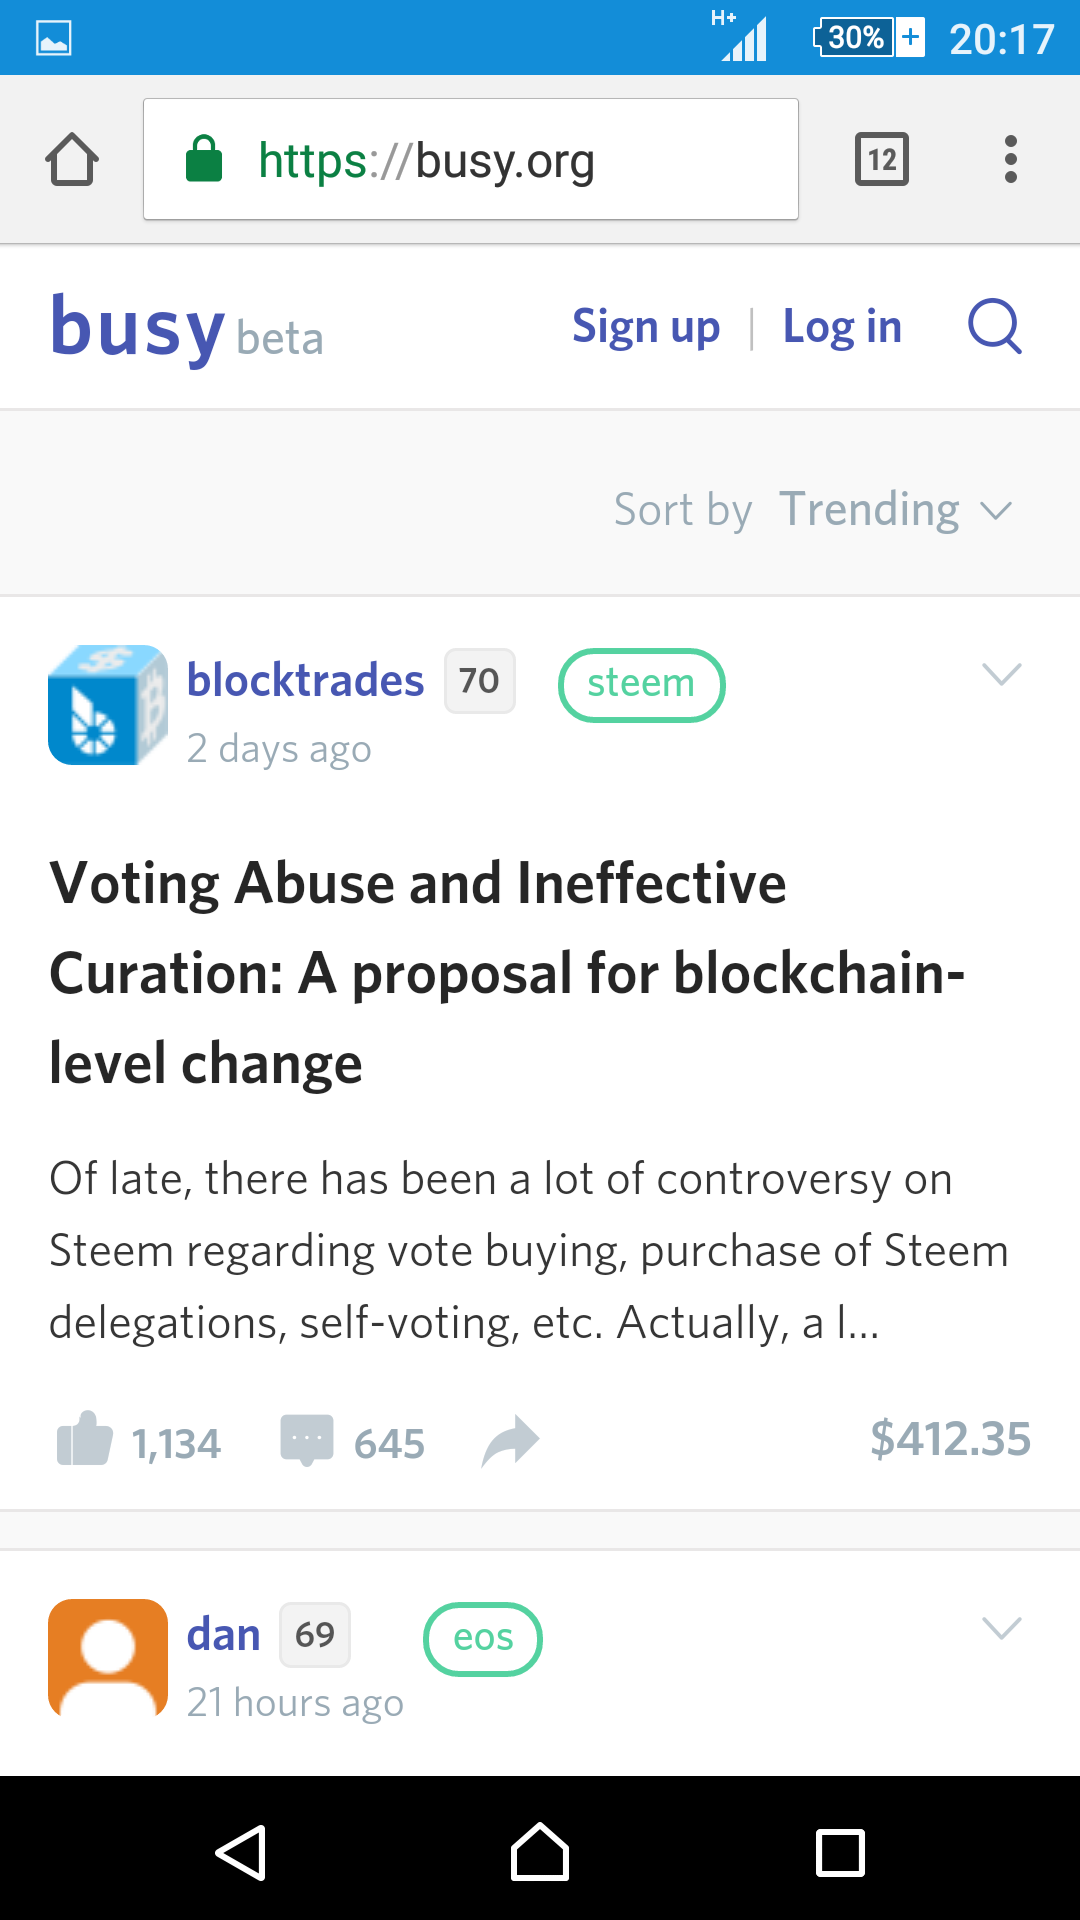Open the dan user profile name

click(x=224, y=1635)
